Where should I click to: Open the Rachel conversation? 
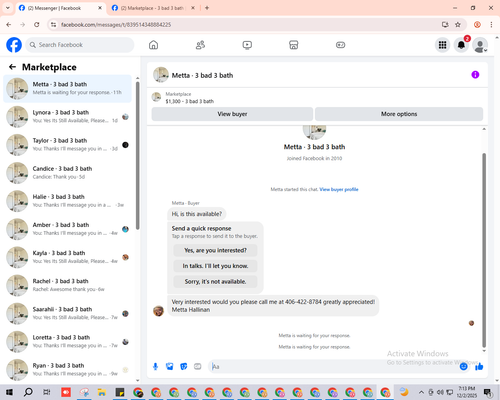(x=67, y=285)
